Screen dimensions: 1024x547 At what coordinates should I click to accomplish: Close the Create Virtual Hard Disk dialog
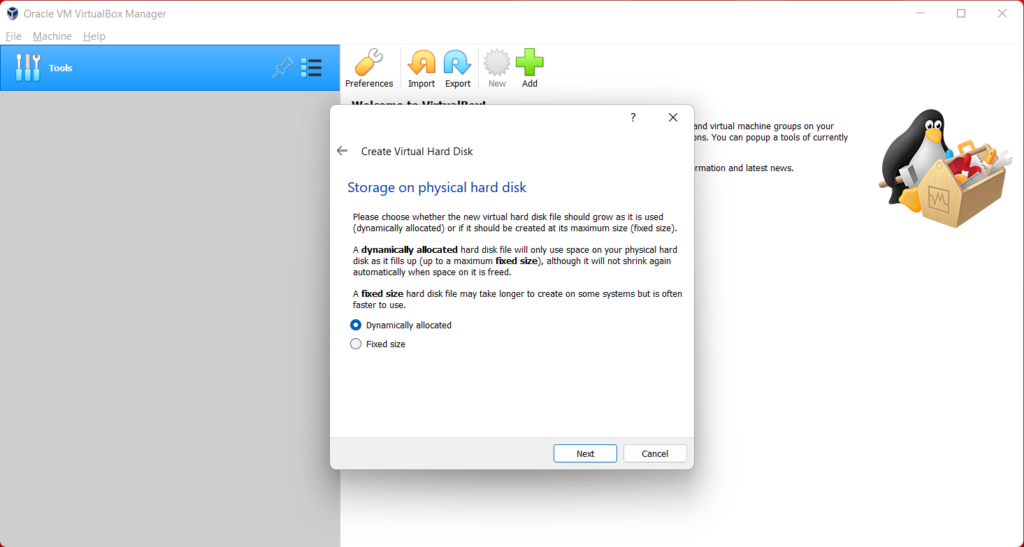coord(673,117)
